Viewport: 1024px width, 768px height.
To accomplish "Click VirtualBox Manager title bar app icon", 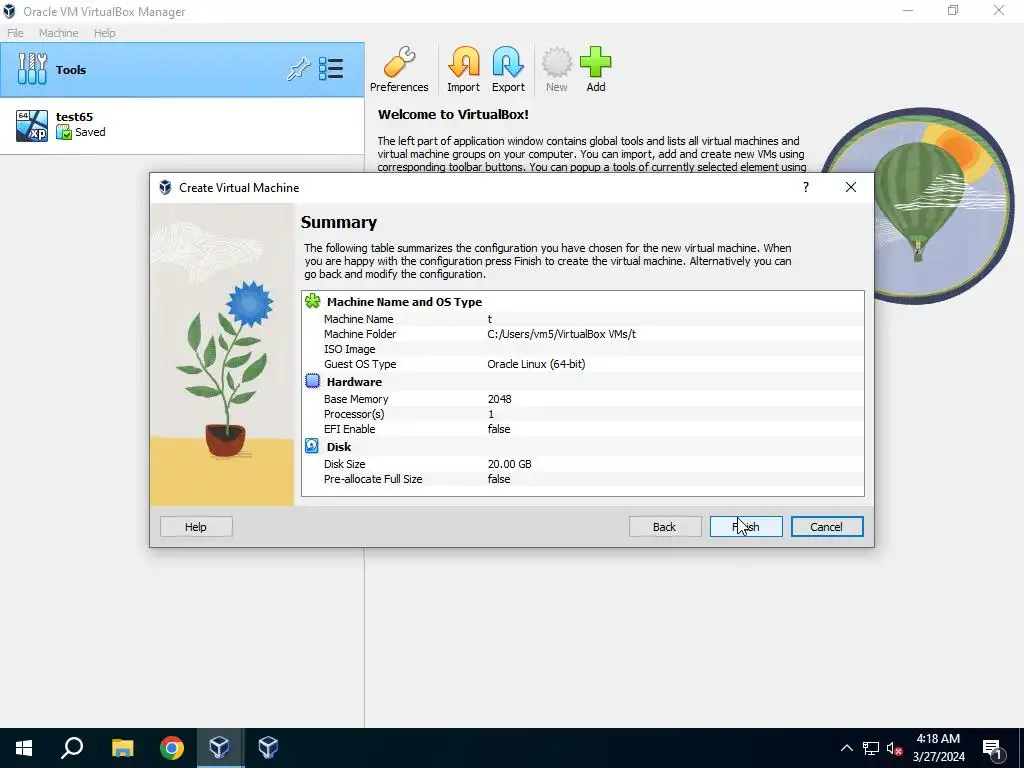I will coord(9,11).
